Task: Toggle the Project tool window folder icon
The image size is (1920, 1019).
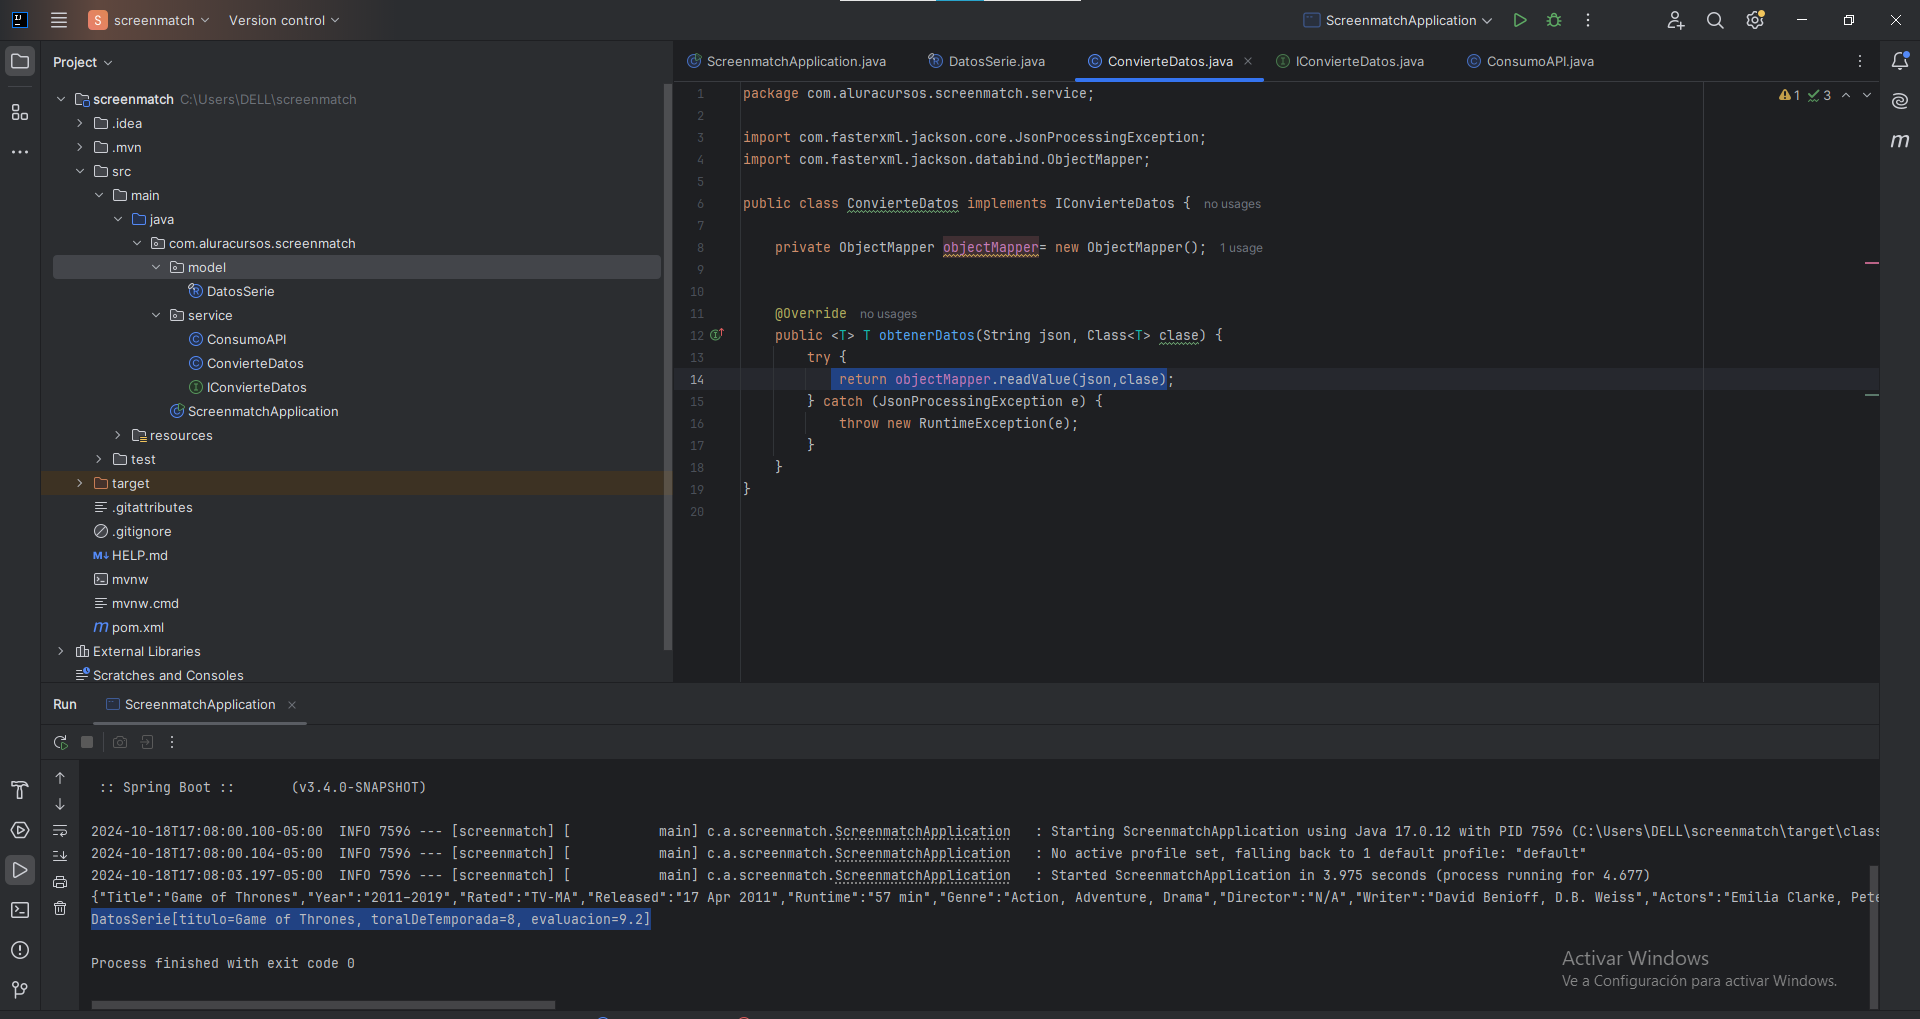Action: pyautogui.click(x=20, y=61)
